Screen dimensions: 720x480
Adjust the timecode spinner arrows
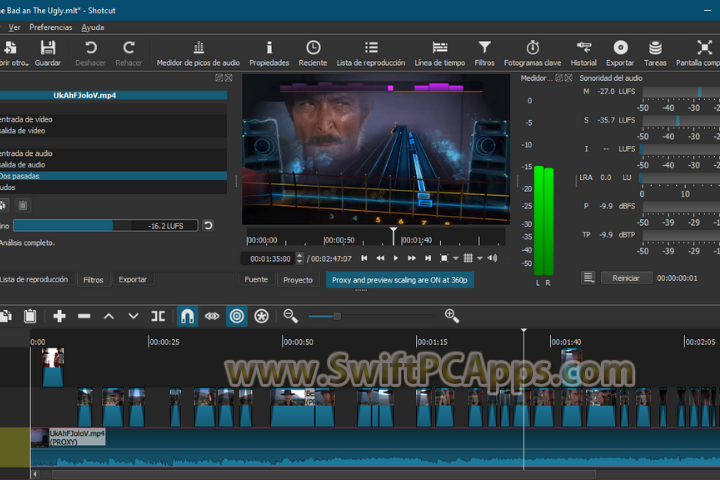(x=299, y=259)
